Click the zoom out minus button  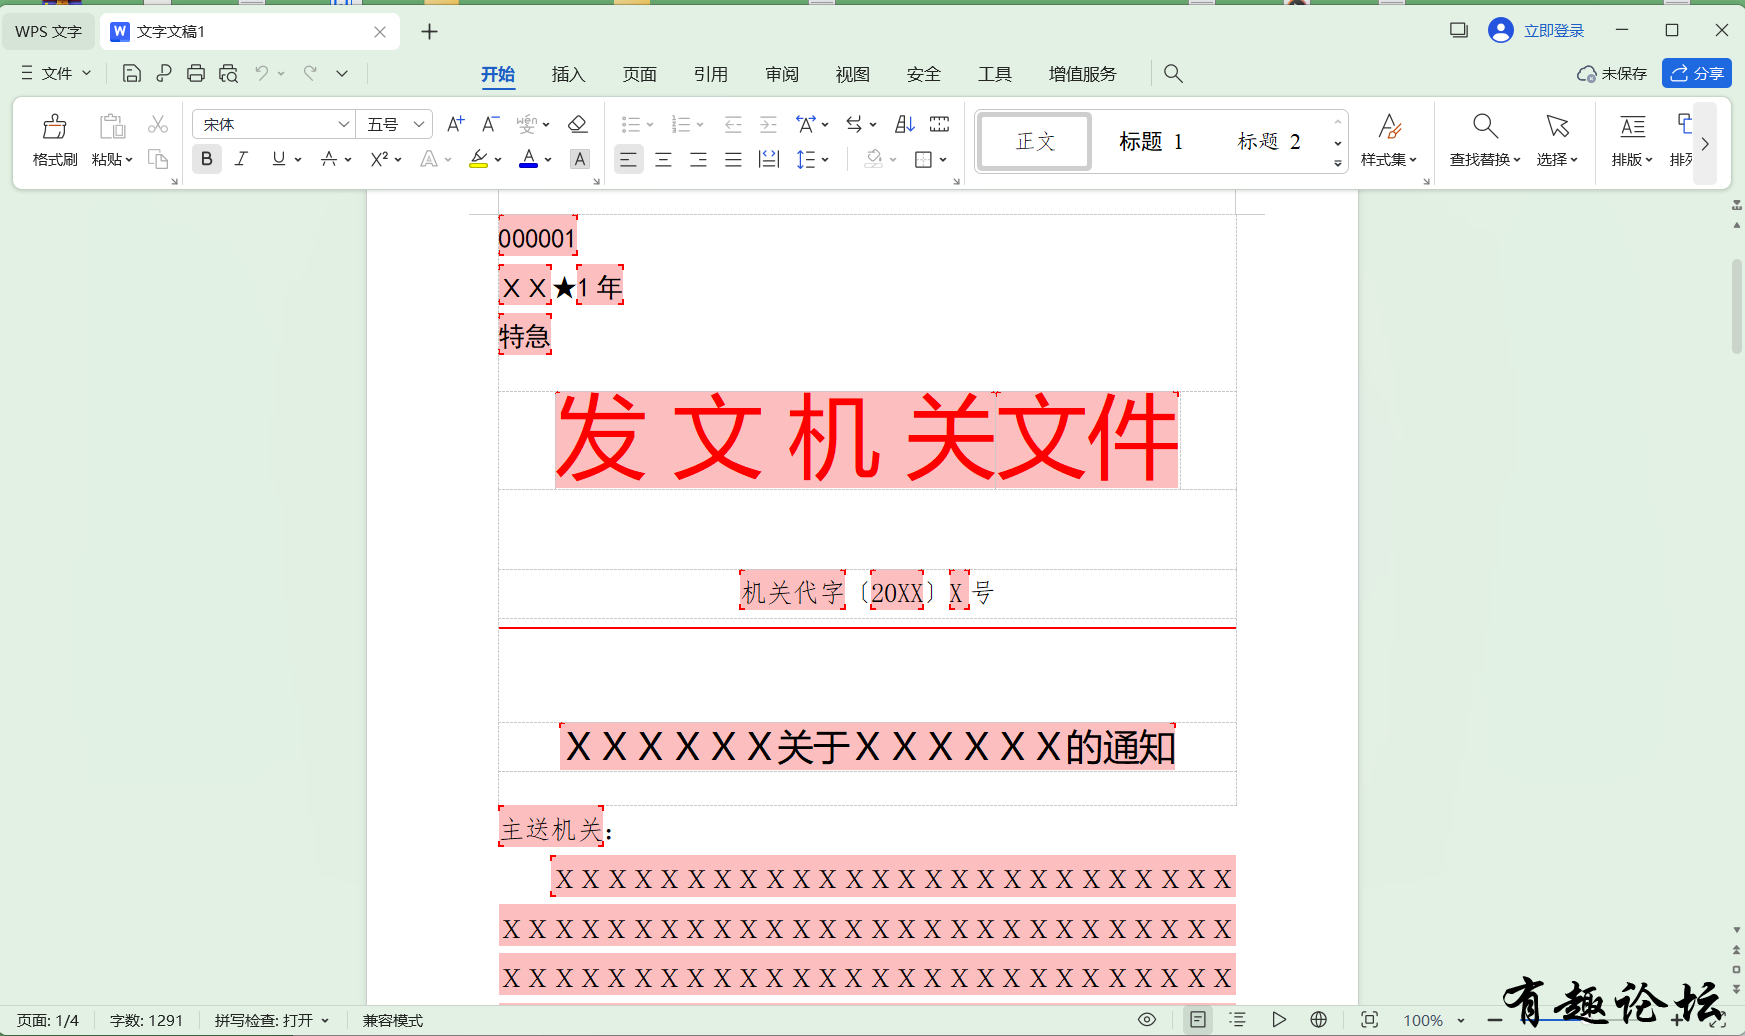[1495, 1020]
